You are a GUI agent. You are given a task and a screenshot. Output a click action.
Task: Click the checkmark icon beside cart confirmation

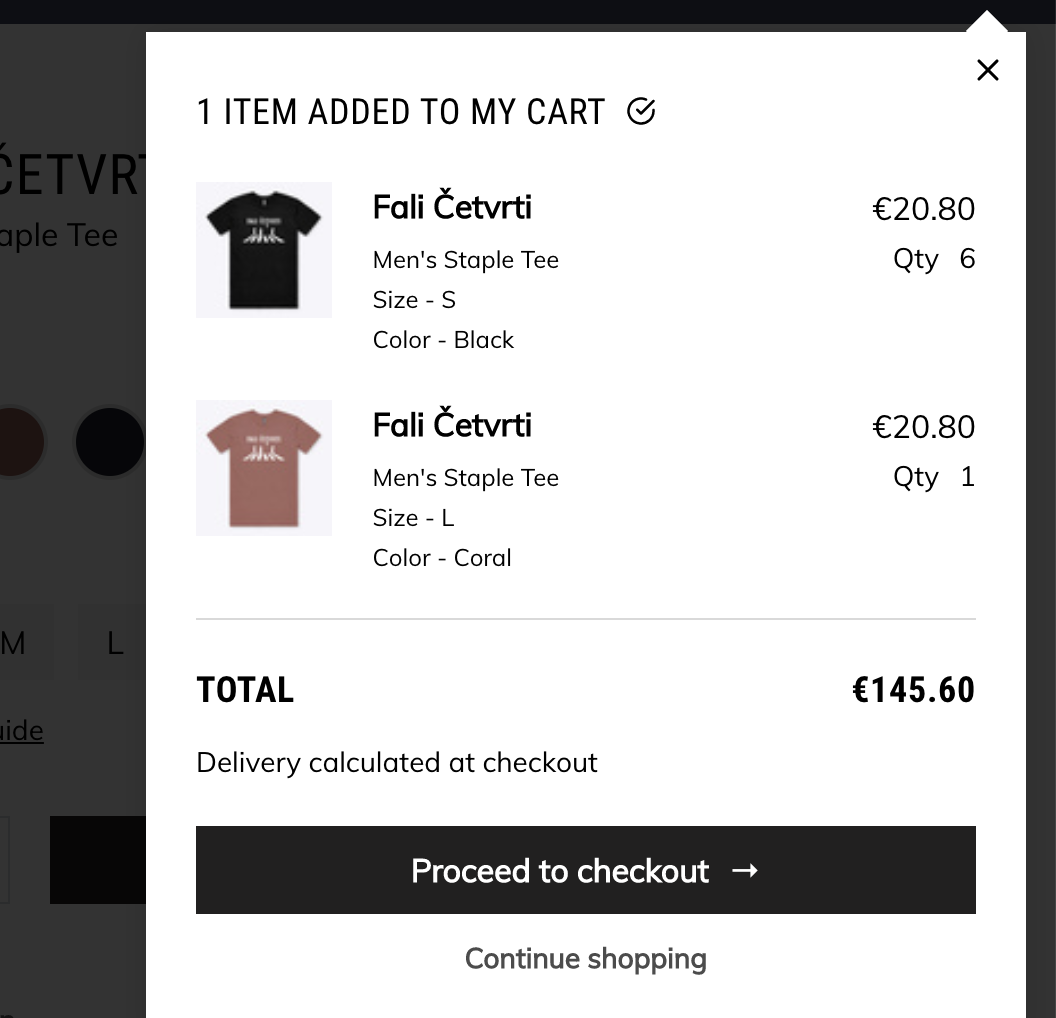pyautogui.click(x=642, y=111)
